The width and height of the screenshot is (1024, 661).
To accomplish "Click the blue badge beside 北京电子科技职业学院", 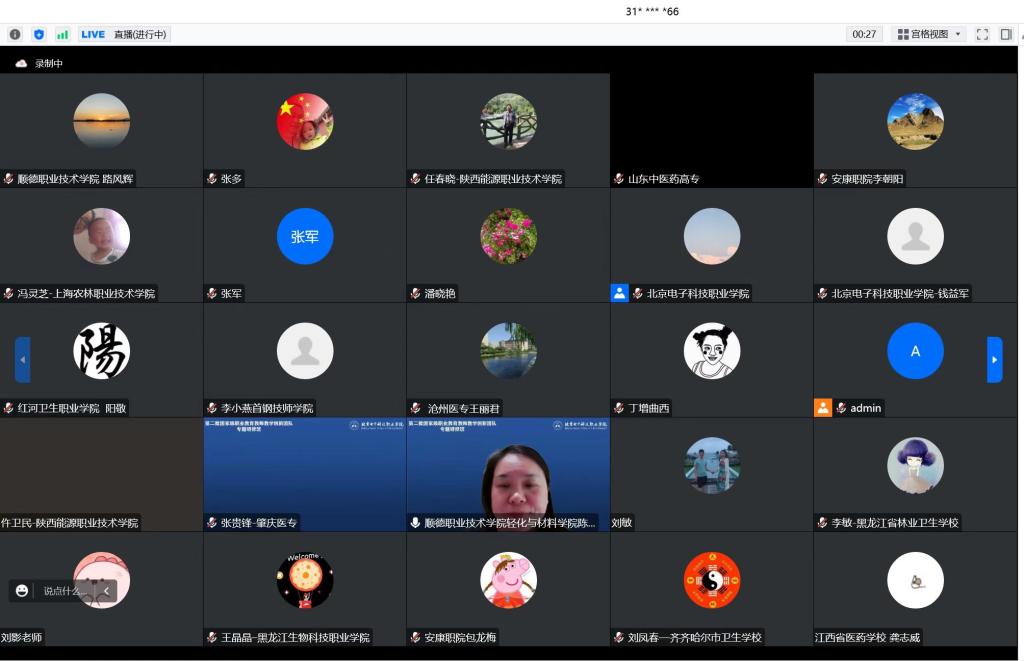I will click(x=620, y=293).
